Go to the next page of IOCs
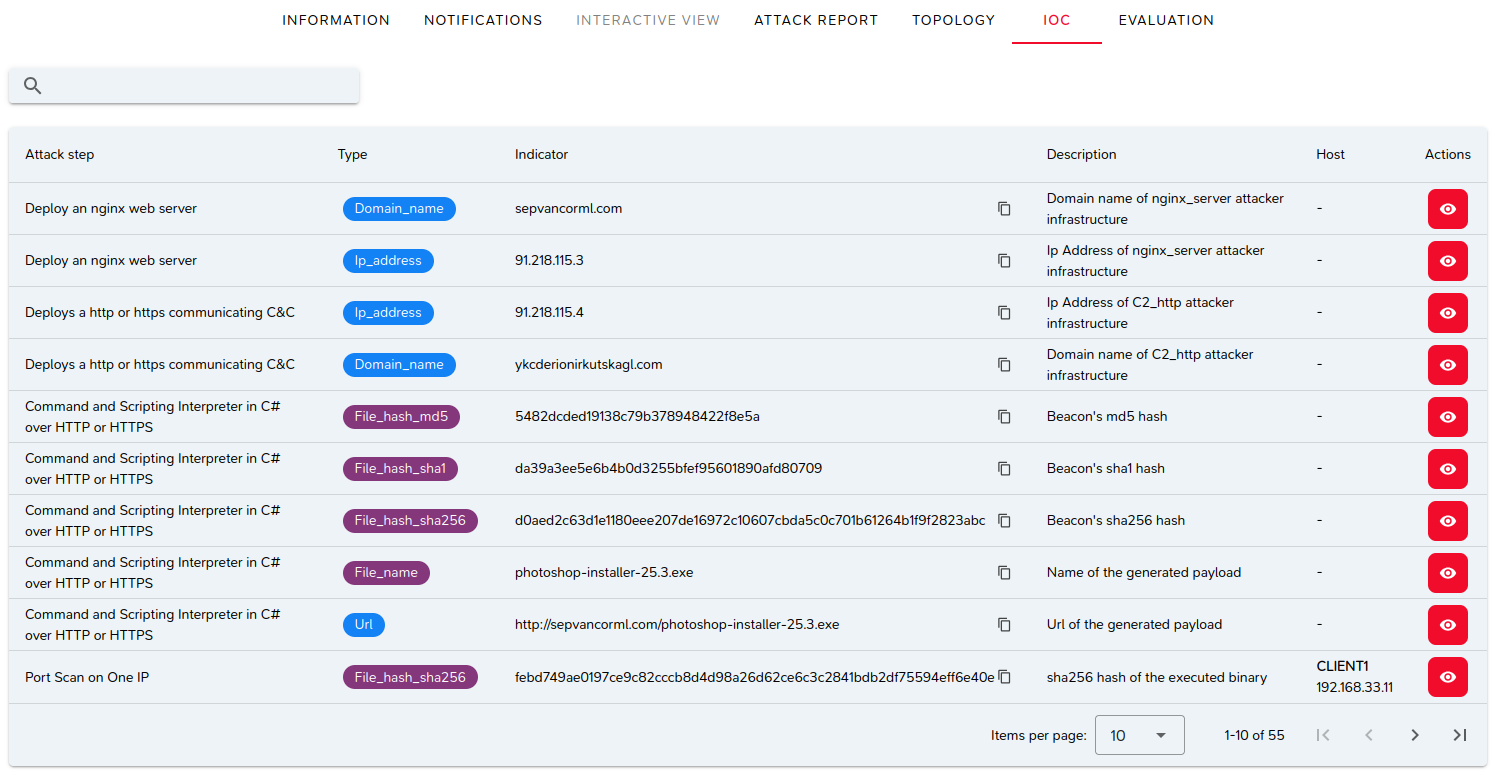This screenshot has height=777, width=1497. pos(1414,735)
